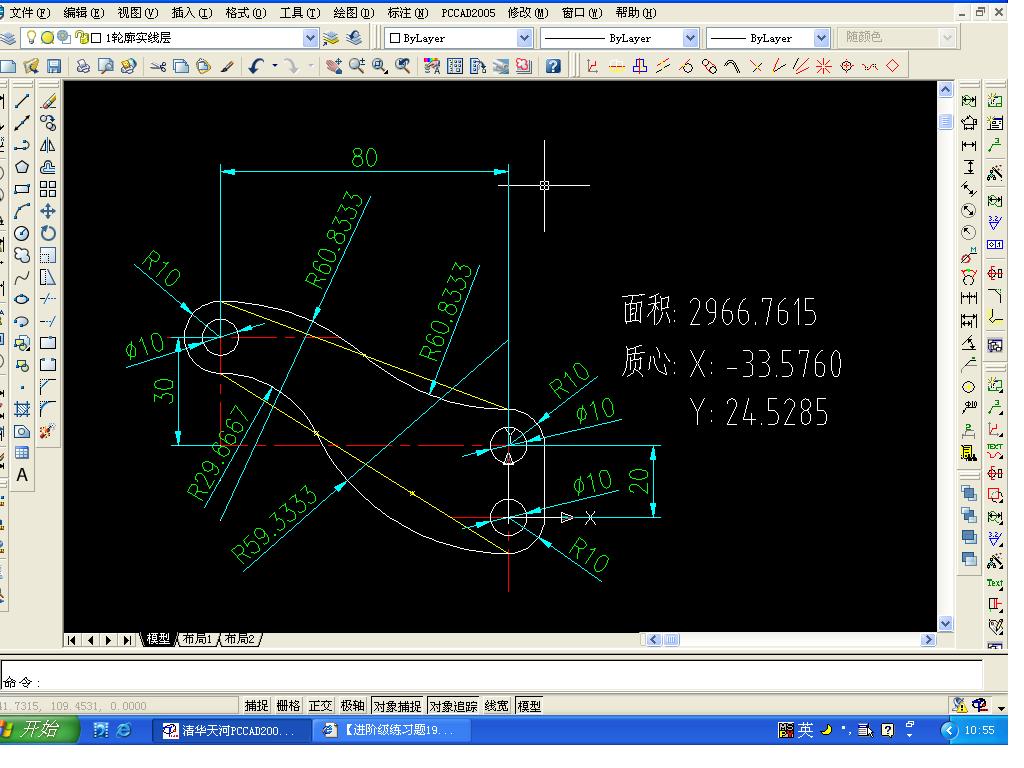
Task: Toggle 对象捕捉 object snap
Action: click(398, 706)
